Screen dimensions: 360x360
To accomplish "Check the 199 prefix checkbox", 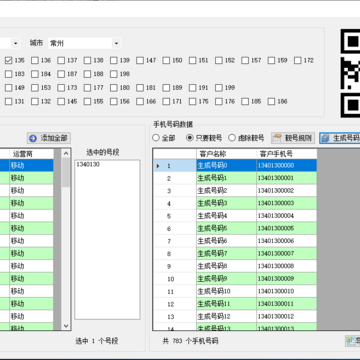I will tap(219, 88).
